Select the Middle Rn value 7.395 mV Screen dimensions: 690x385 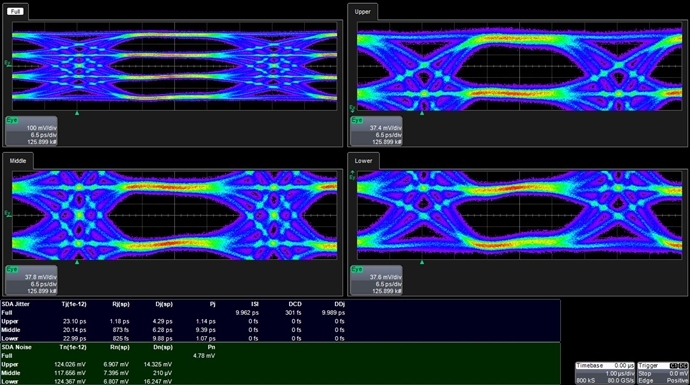(117, 373)
